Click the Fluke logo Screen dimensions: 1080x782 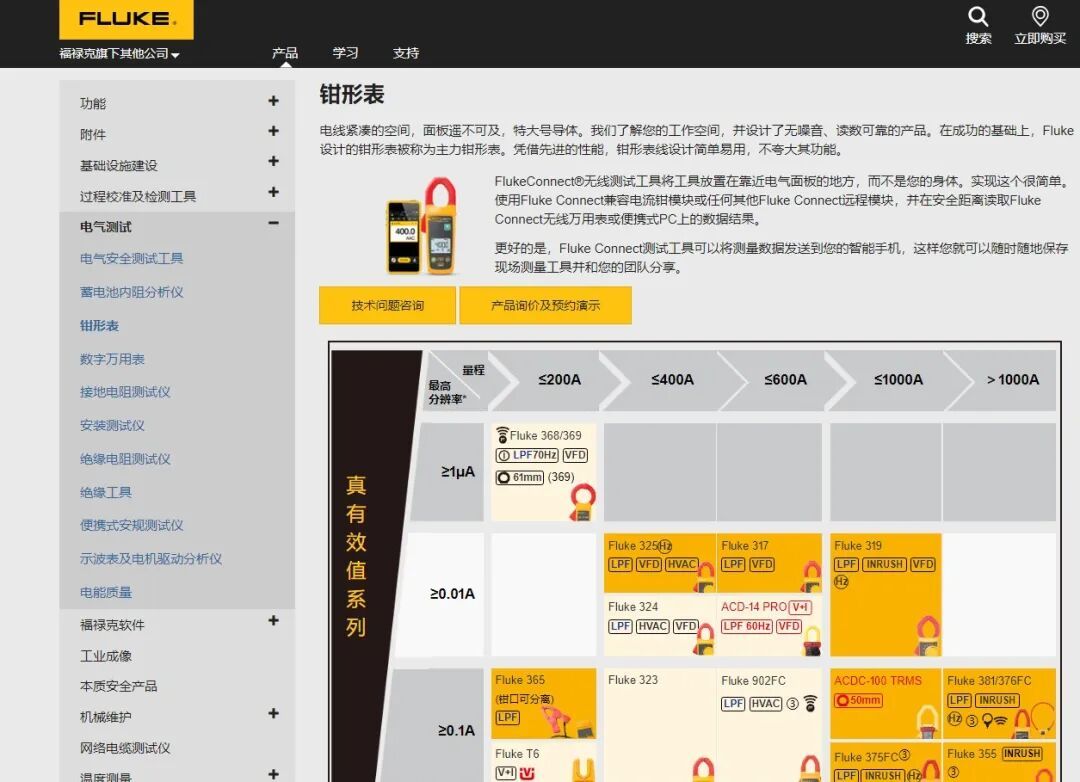pyautogui.click(x=126, y=19)
